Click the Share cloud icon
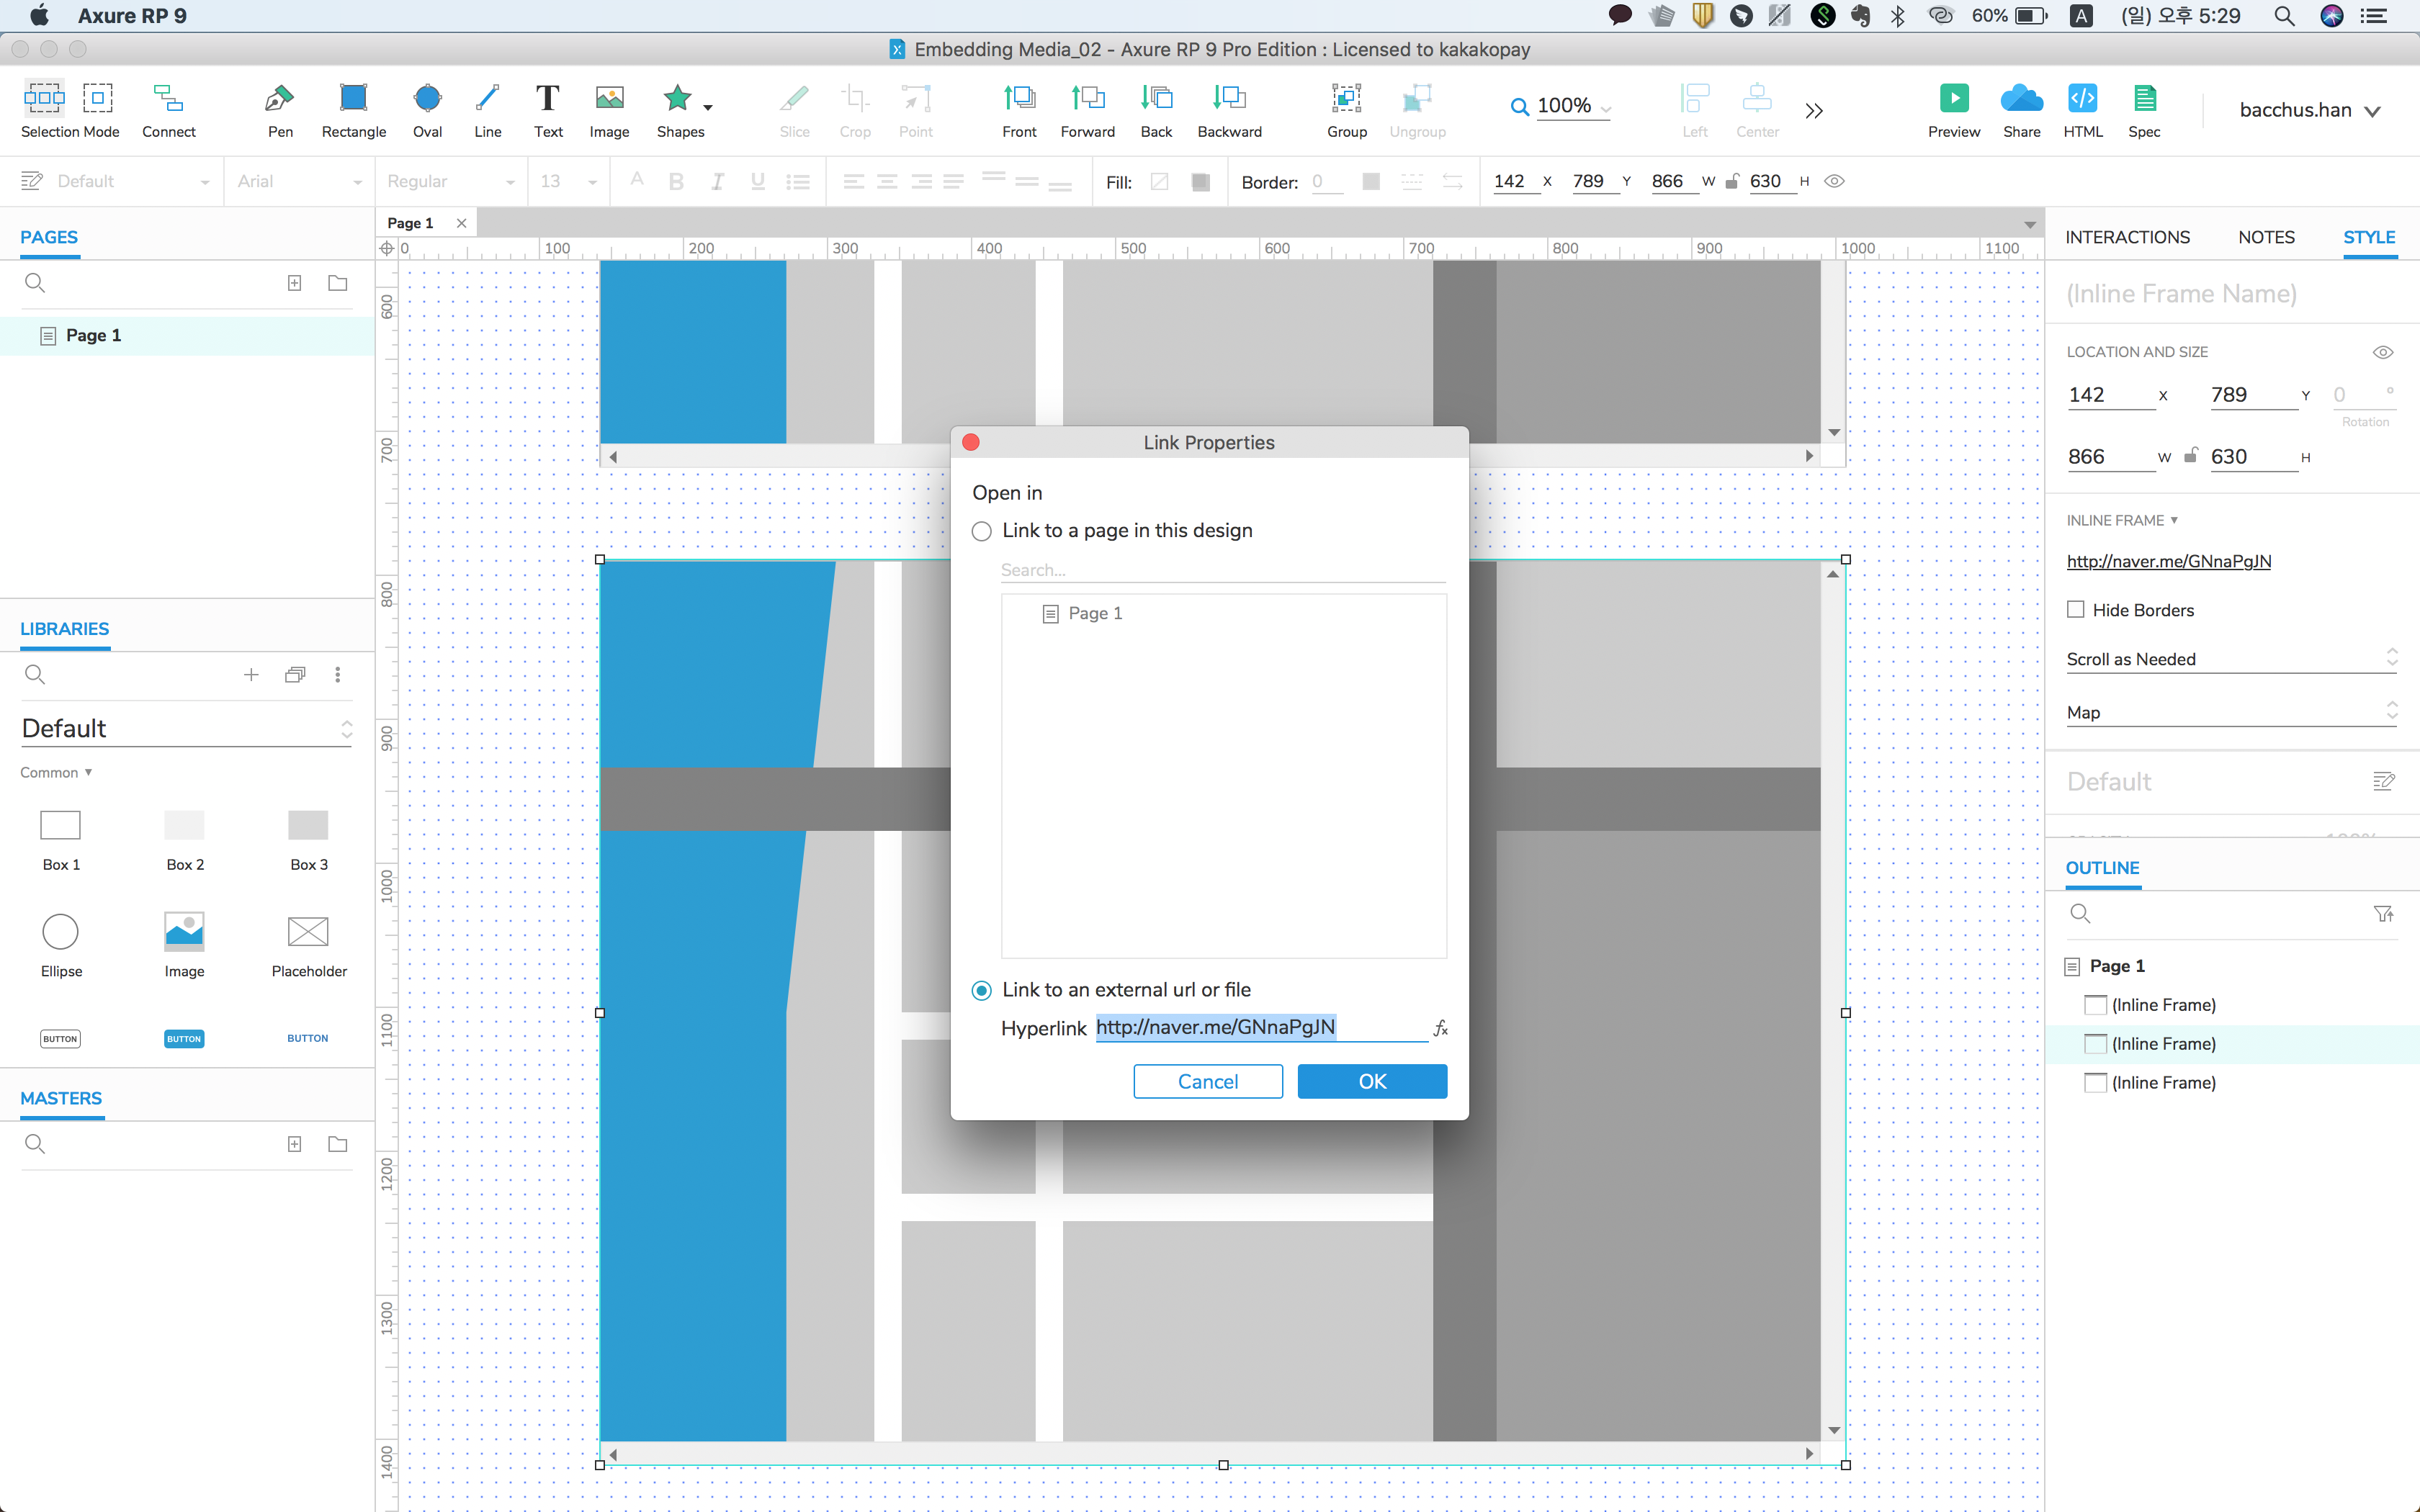Image resolution: width=2420 pixels, height=1512 pixels. (x=2021, y=99)
